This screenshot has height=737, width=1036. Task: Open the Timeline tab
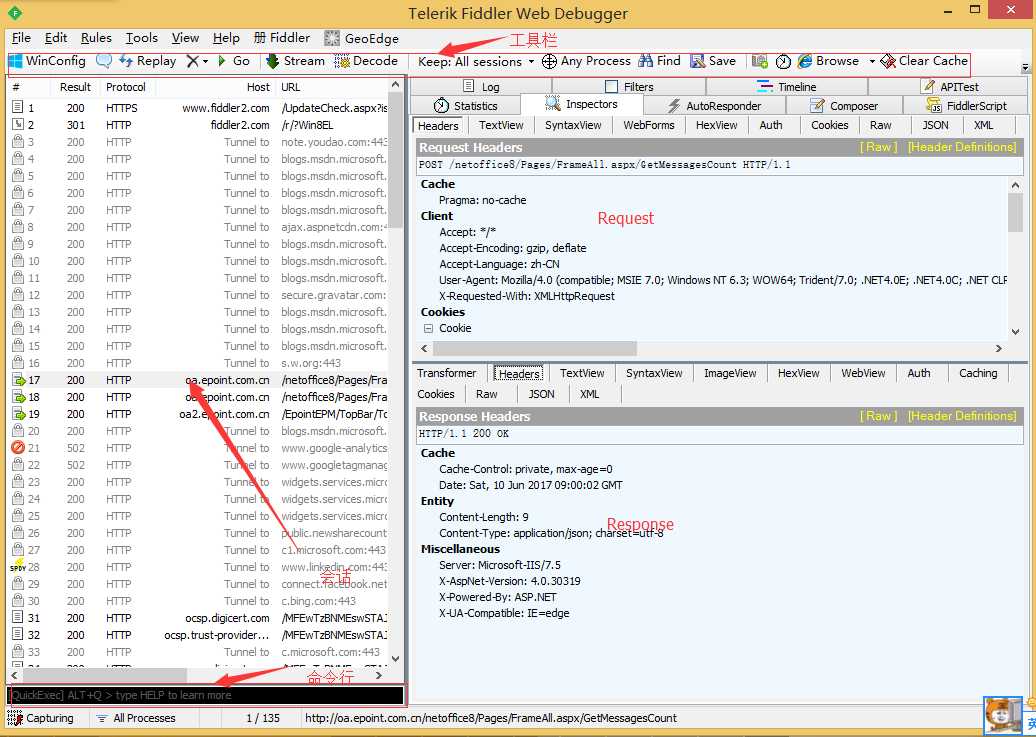[x=786, y=86]
